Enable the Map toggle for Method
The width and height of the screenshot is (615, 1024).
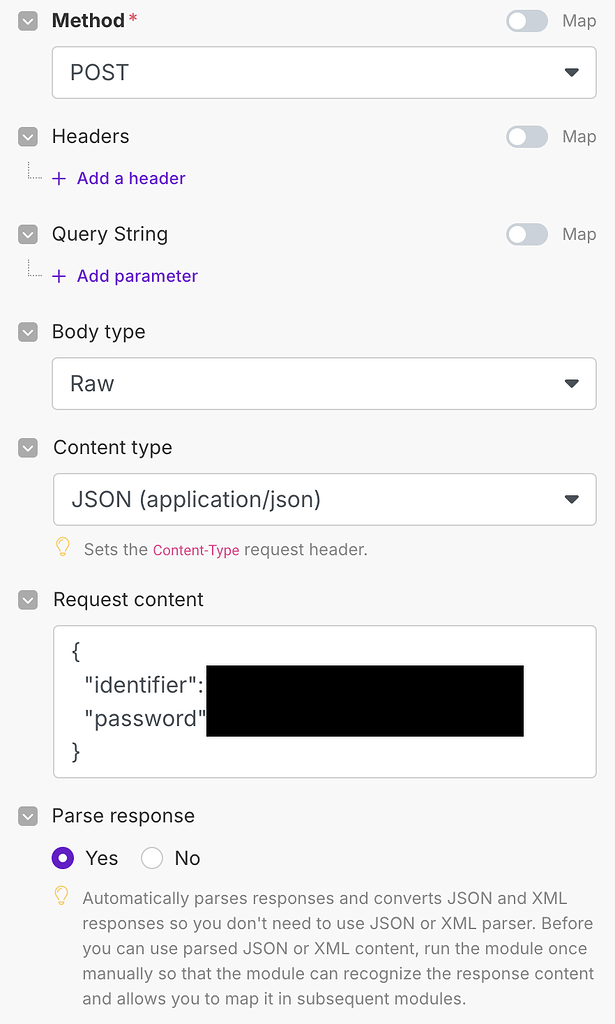pos(526,21)
